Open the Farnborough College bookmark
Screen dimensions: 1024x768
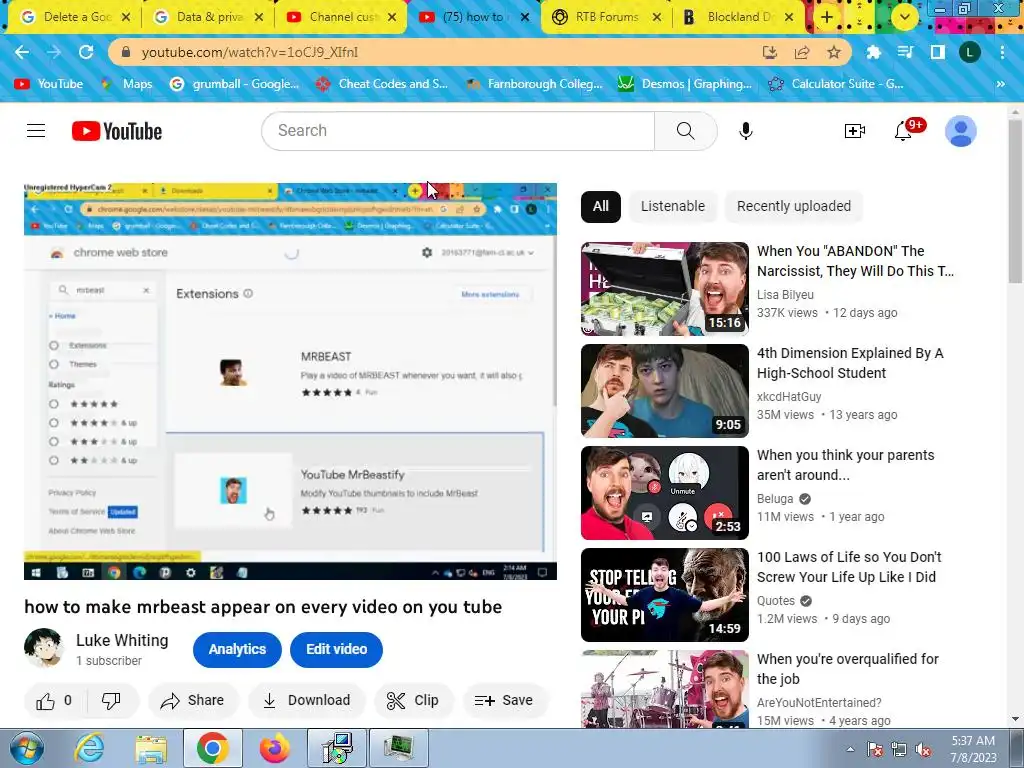[x=535, y=84]
